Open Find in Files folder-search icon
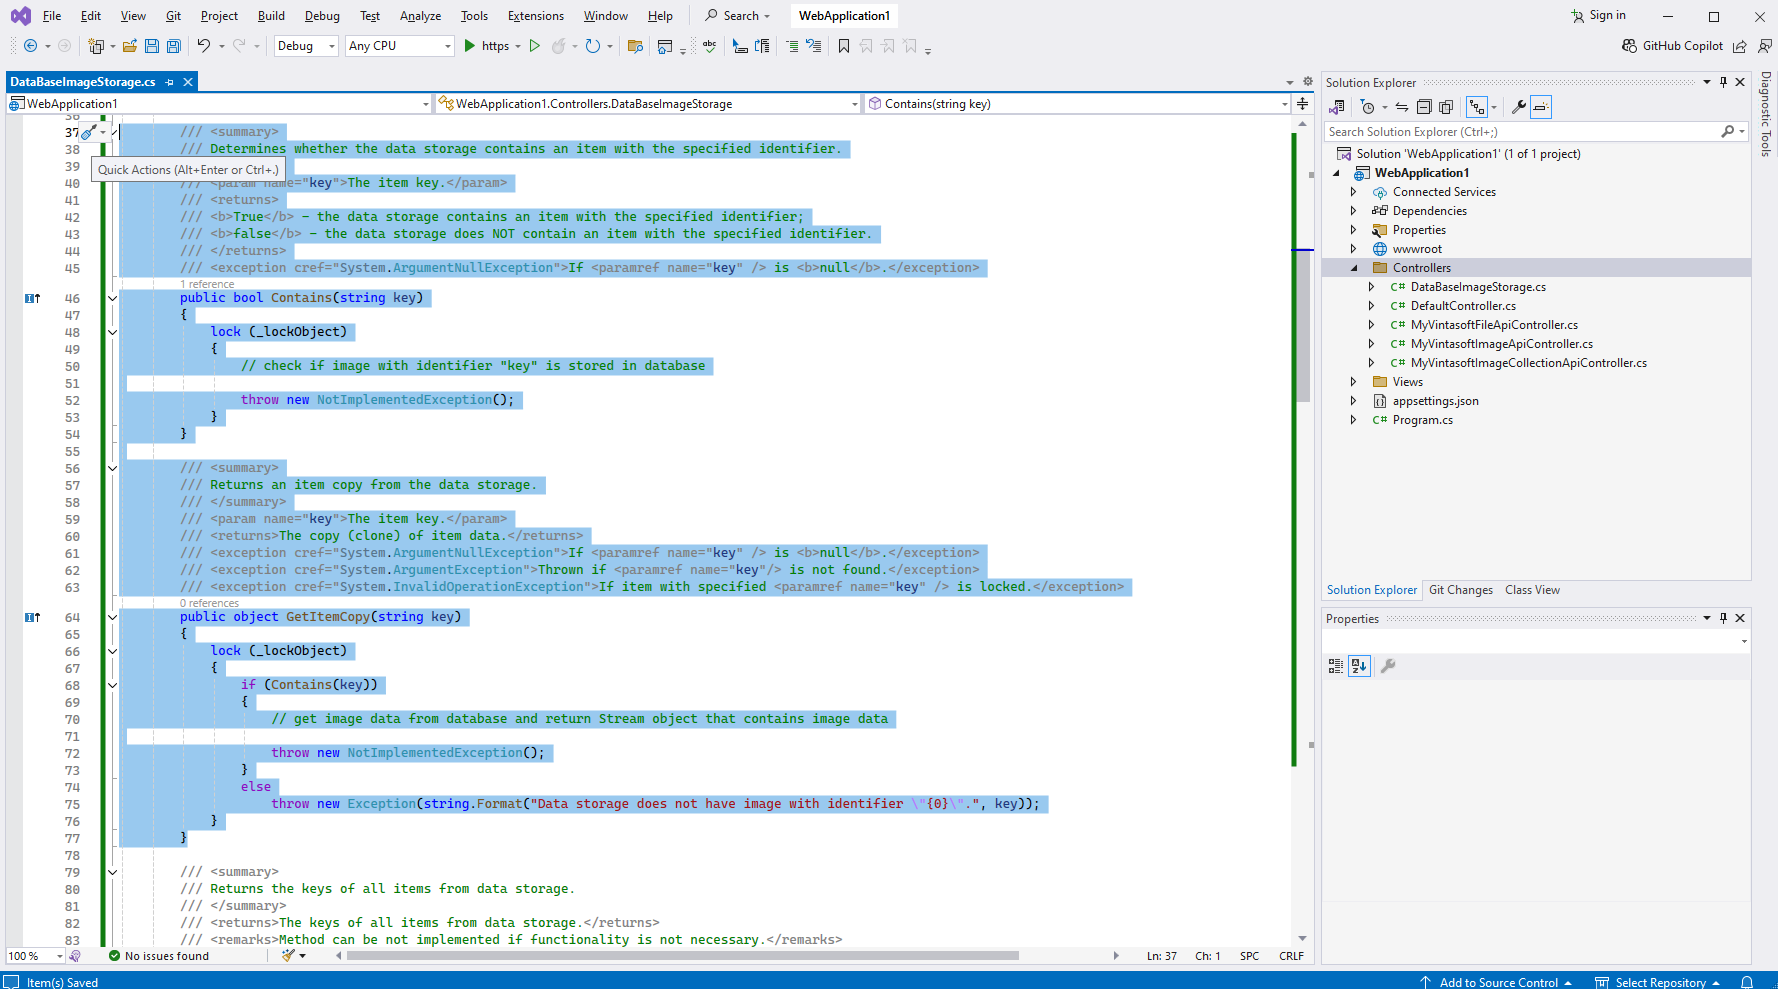The image size is (1778, 989). coord(635,46)
